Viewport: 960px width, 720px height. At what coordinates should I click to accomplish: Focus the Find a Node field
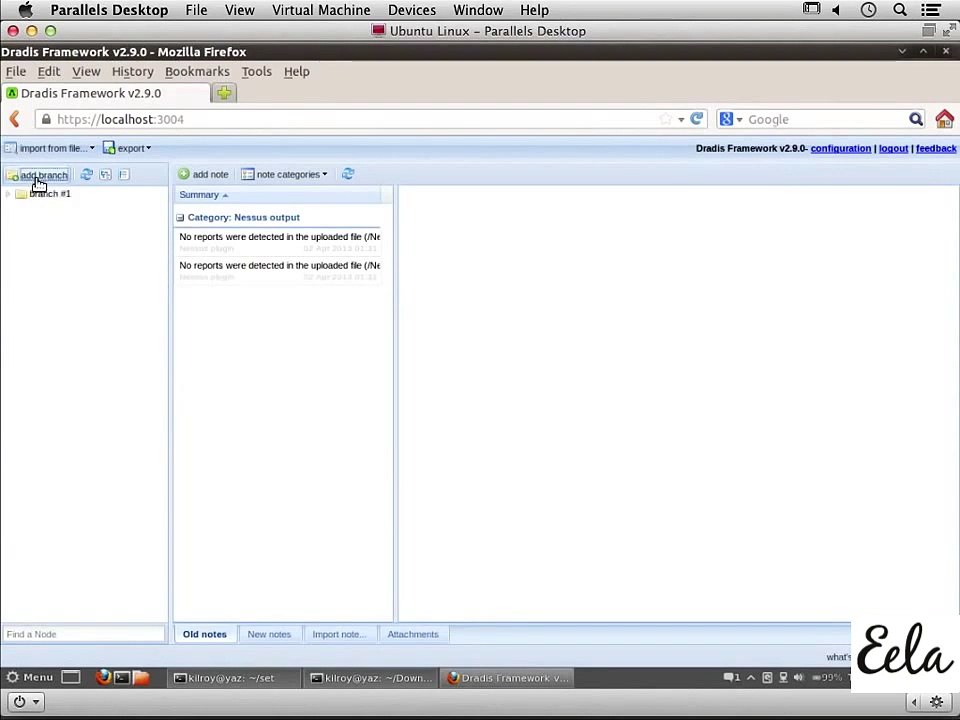tap(84, 634)
